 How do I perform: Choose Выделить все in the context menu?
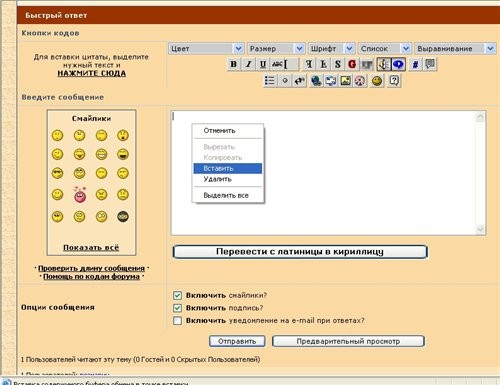[x=228, y=195]
